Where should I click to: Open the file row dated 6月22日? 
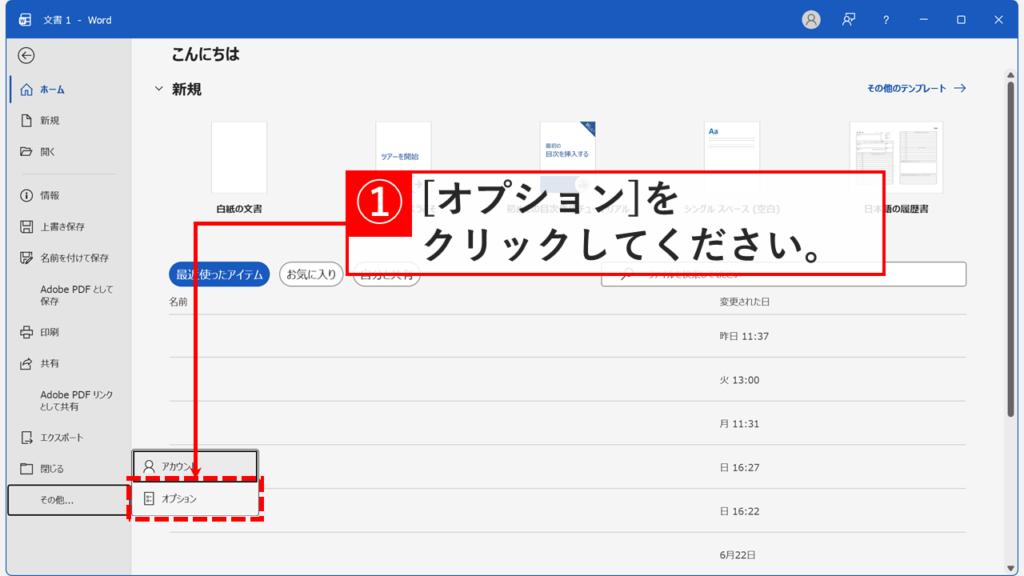pos(568,554)
